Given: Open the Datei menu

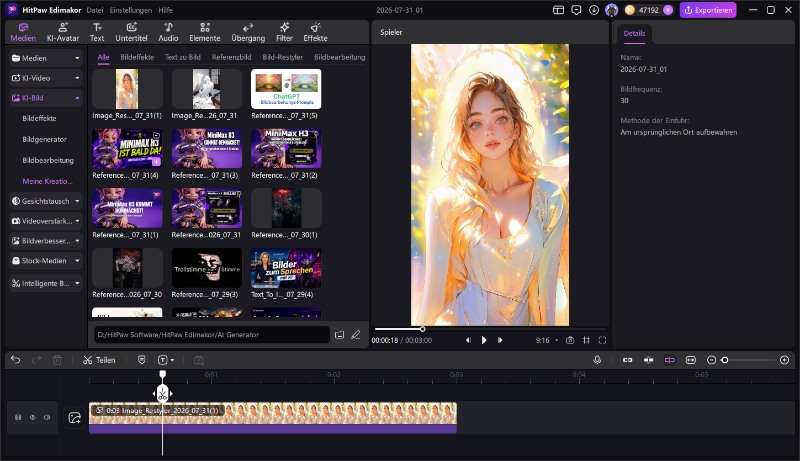Looking at the screenshot, I should [x=94, y=10].
